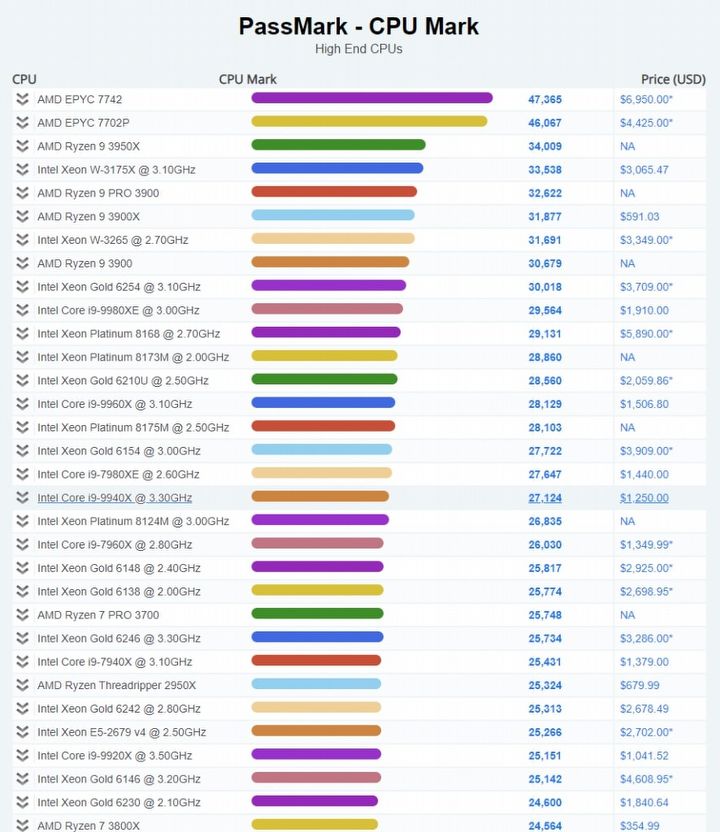Click the 28,103 CPU Mark score
This screenshot has height=832, width=720.
coord(545,427)
